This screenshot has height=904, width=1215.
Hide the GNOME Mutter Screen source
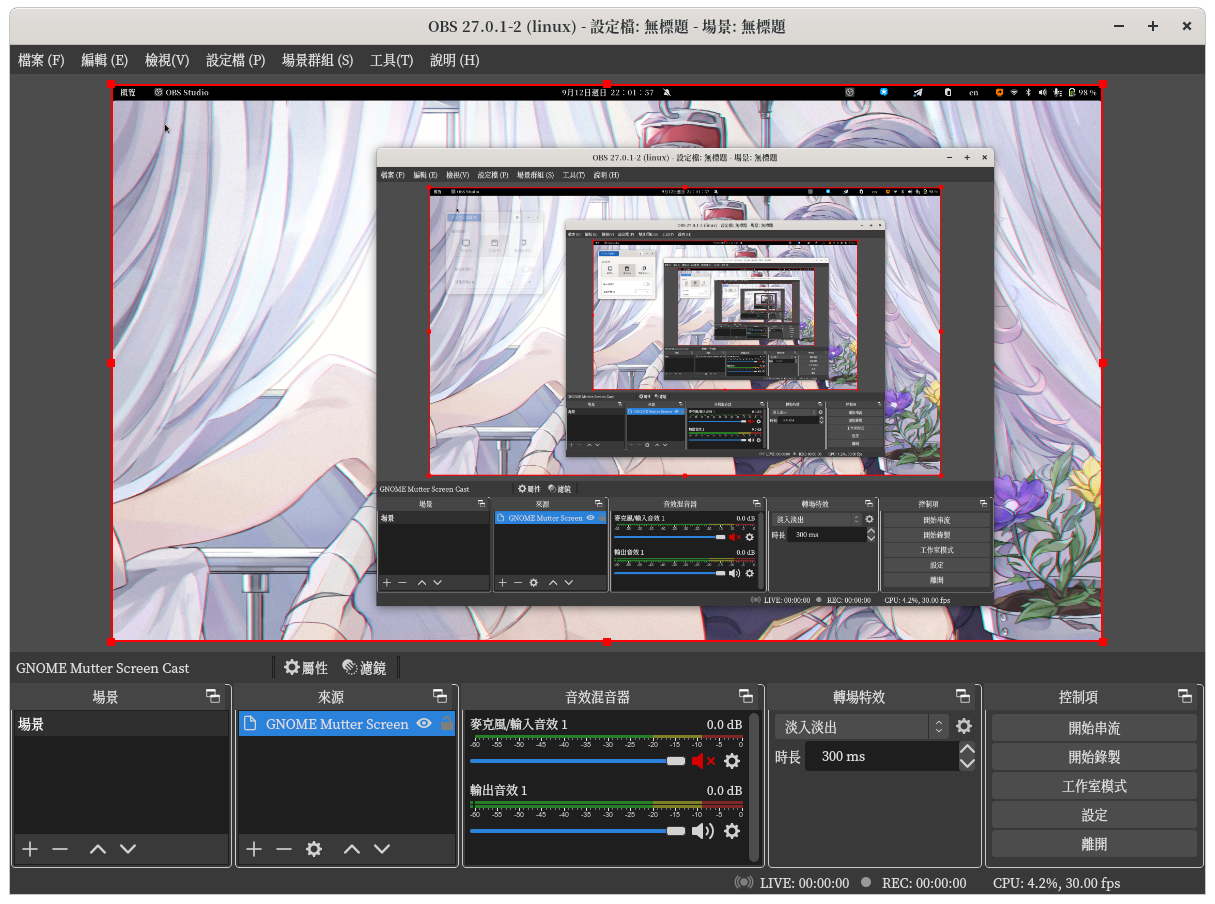tap(425, 724)
